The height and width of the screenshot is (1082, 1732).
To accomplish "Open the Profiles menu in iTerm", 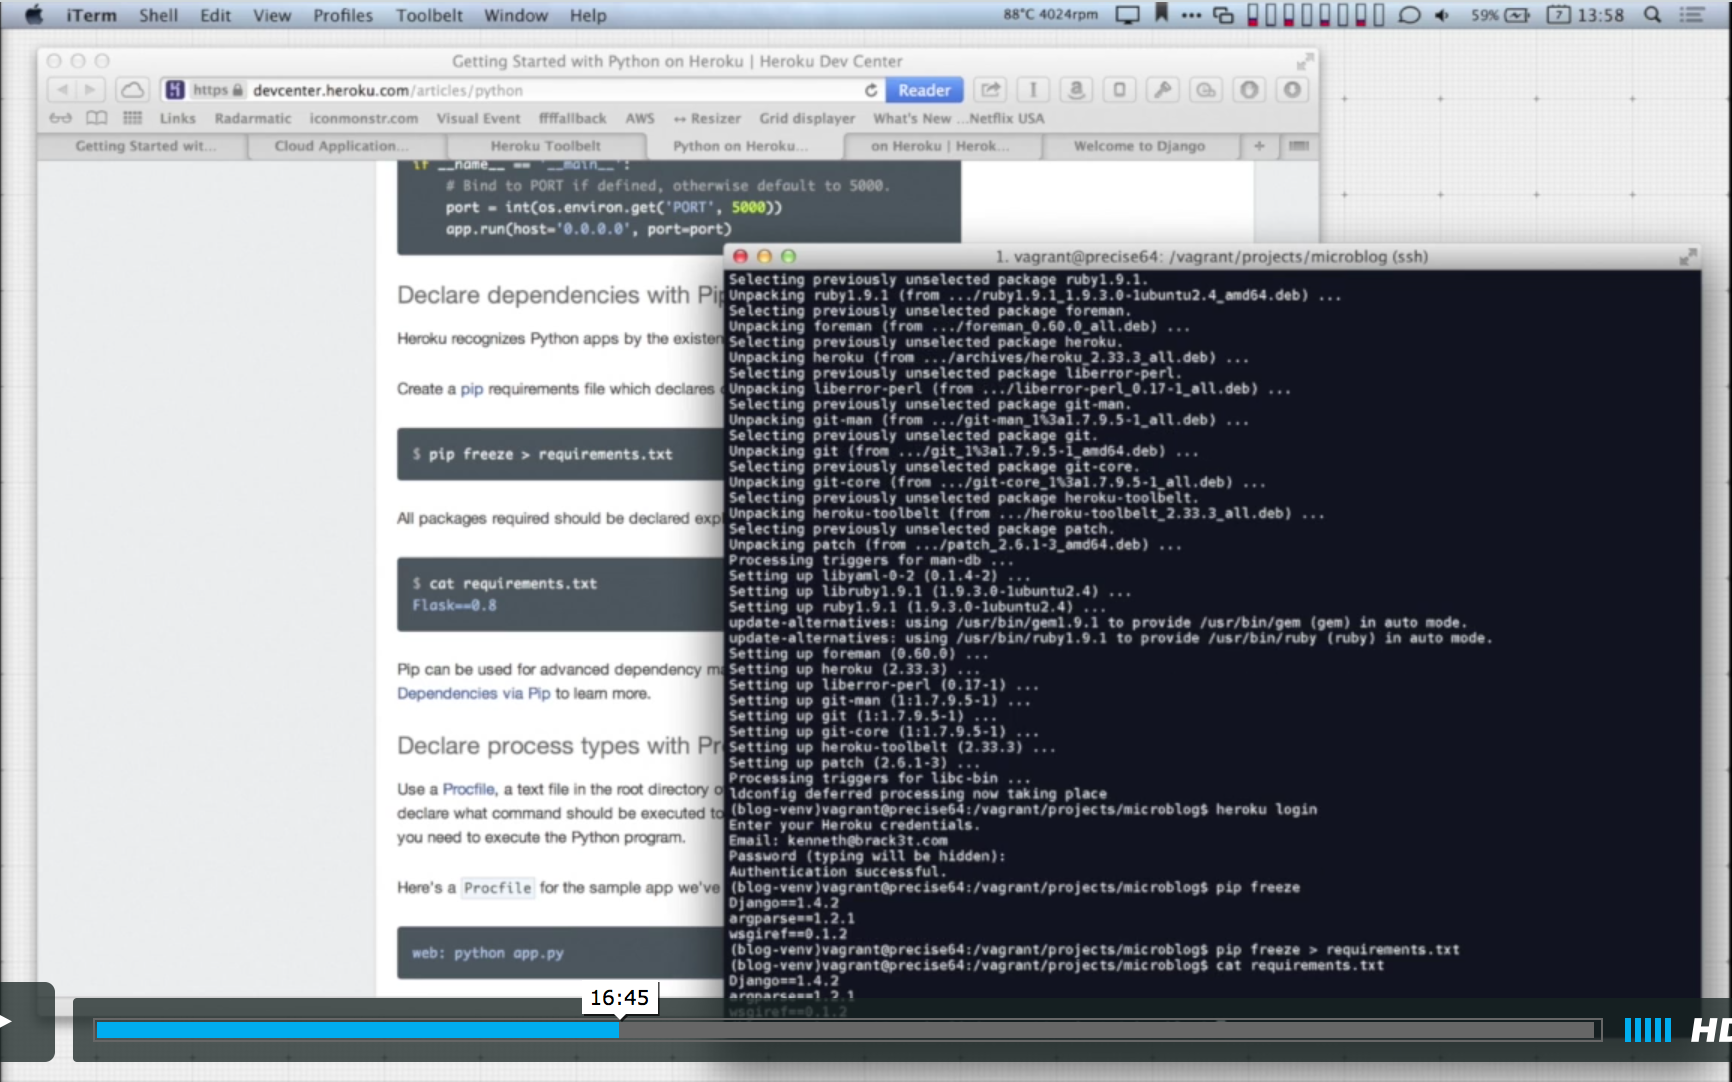I will point(342,15).
